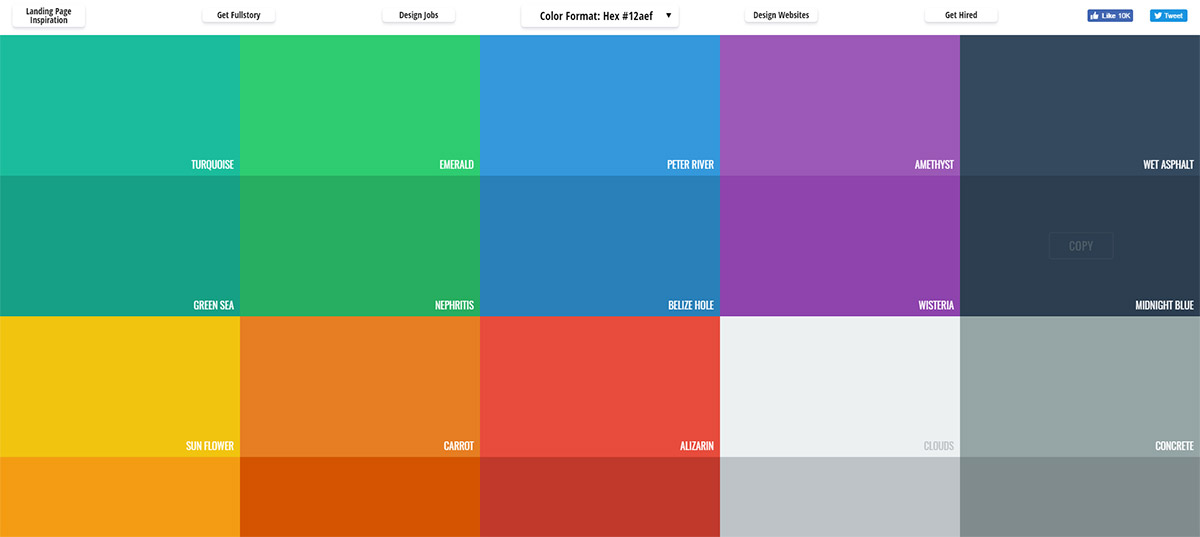Screen dimensions: 1200x537
Task: Click the COPY button on Midnight Blue
Action: pyautogui.click(x=1081, y=246)
